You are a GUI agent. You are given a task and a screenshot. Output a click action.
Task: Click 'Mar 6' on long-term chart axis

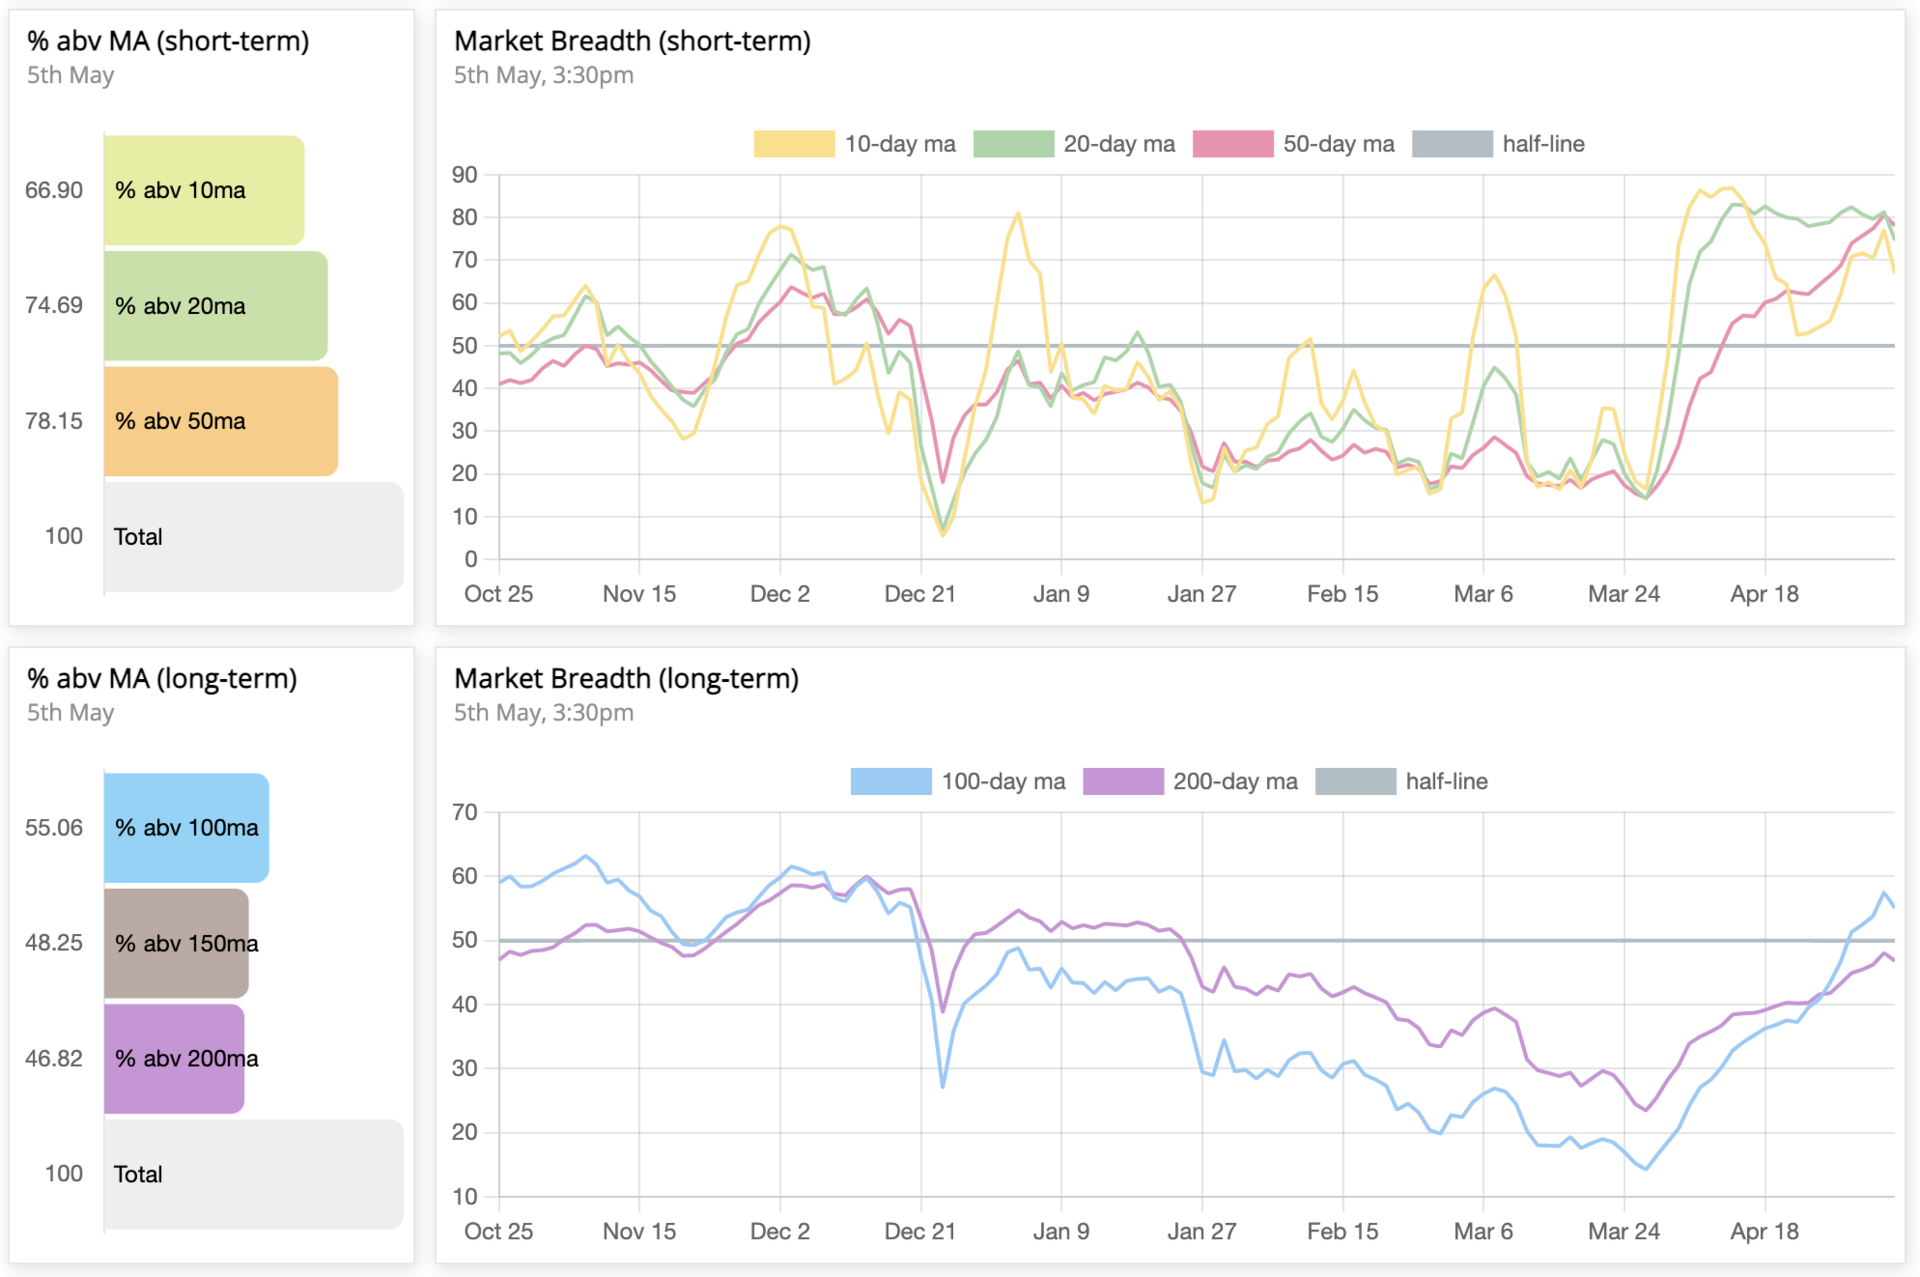click(1483, 1231)
